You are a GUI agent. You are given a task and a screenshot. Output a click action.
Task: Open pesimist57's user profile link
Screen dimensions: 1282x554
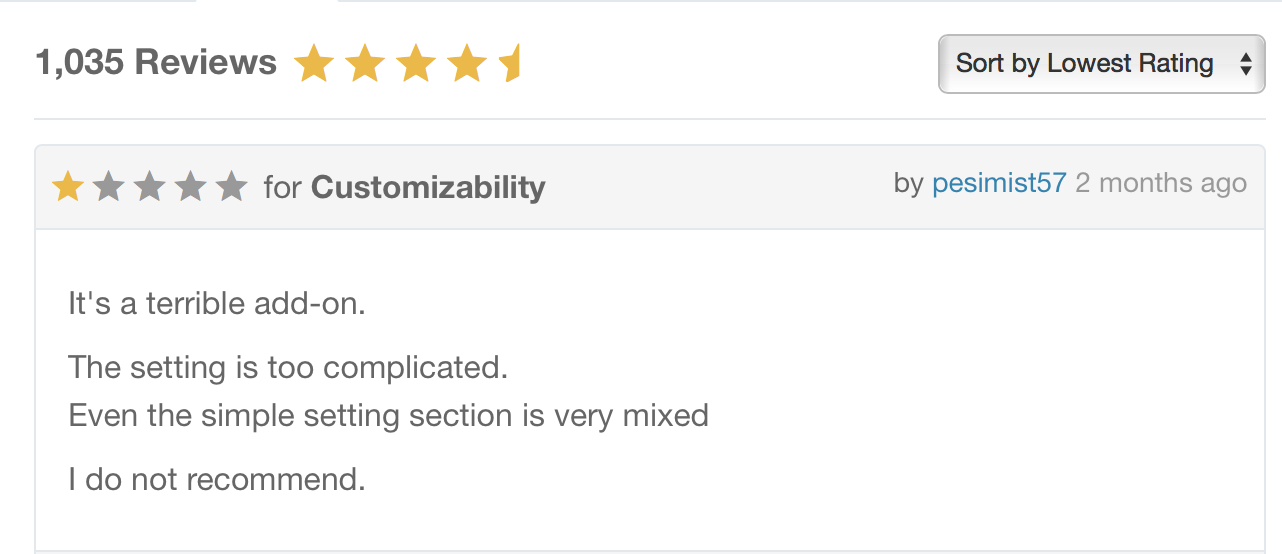[999, 183]
